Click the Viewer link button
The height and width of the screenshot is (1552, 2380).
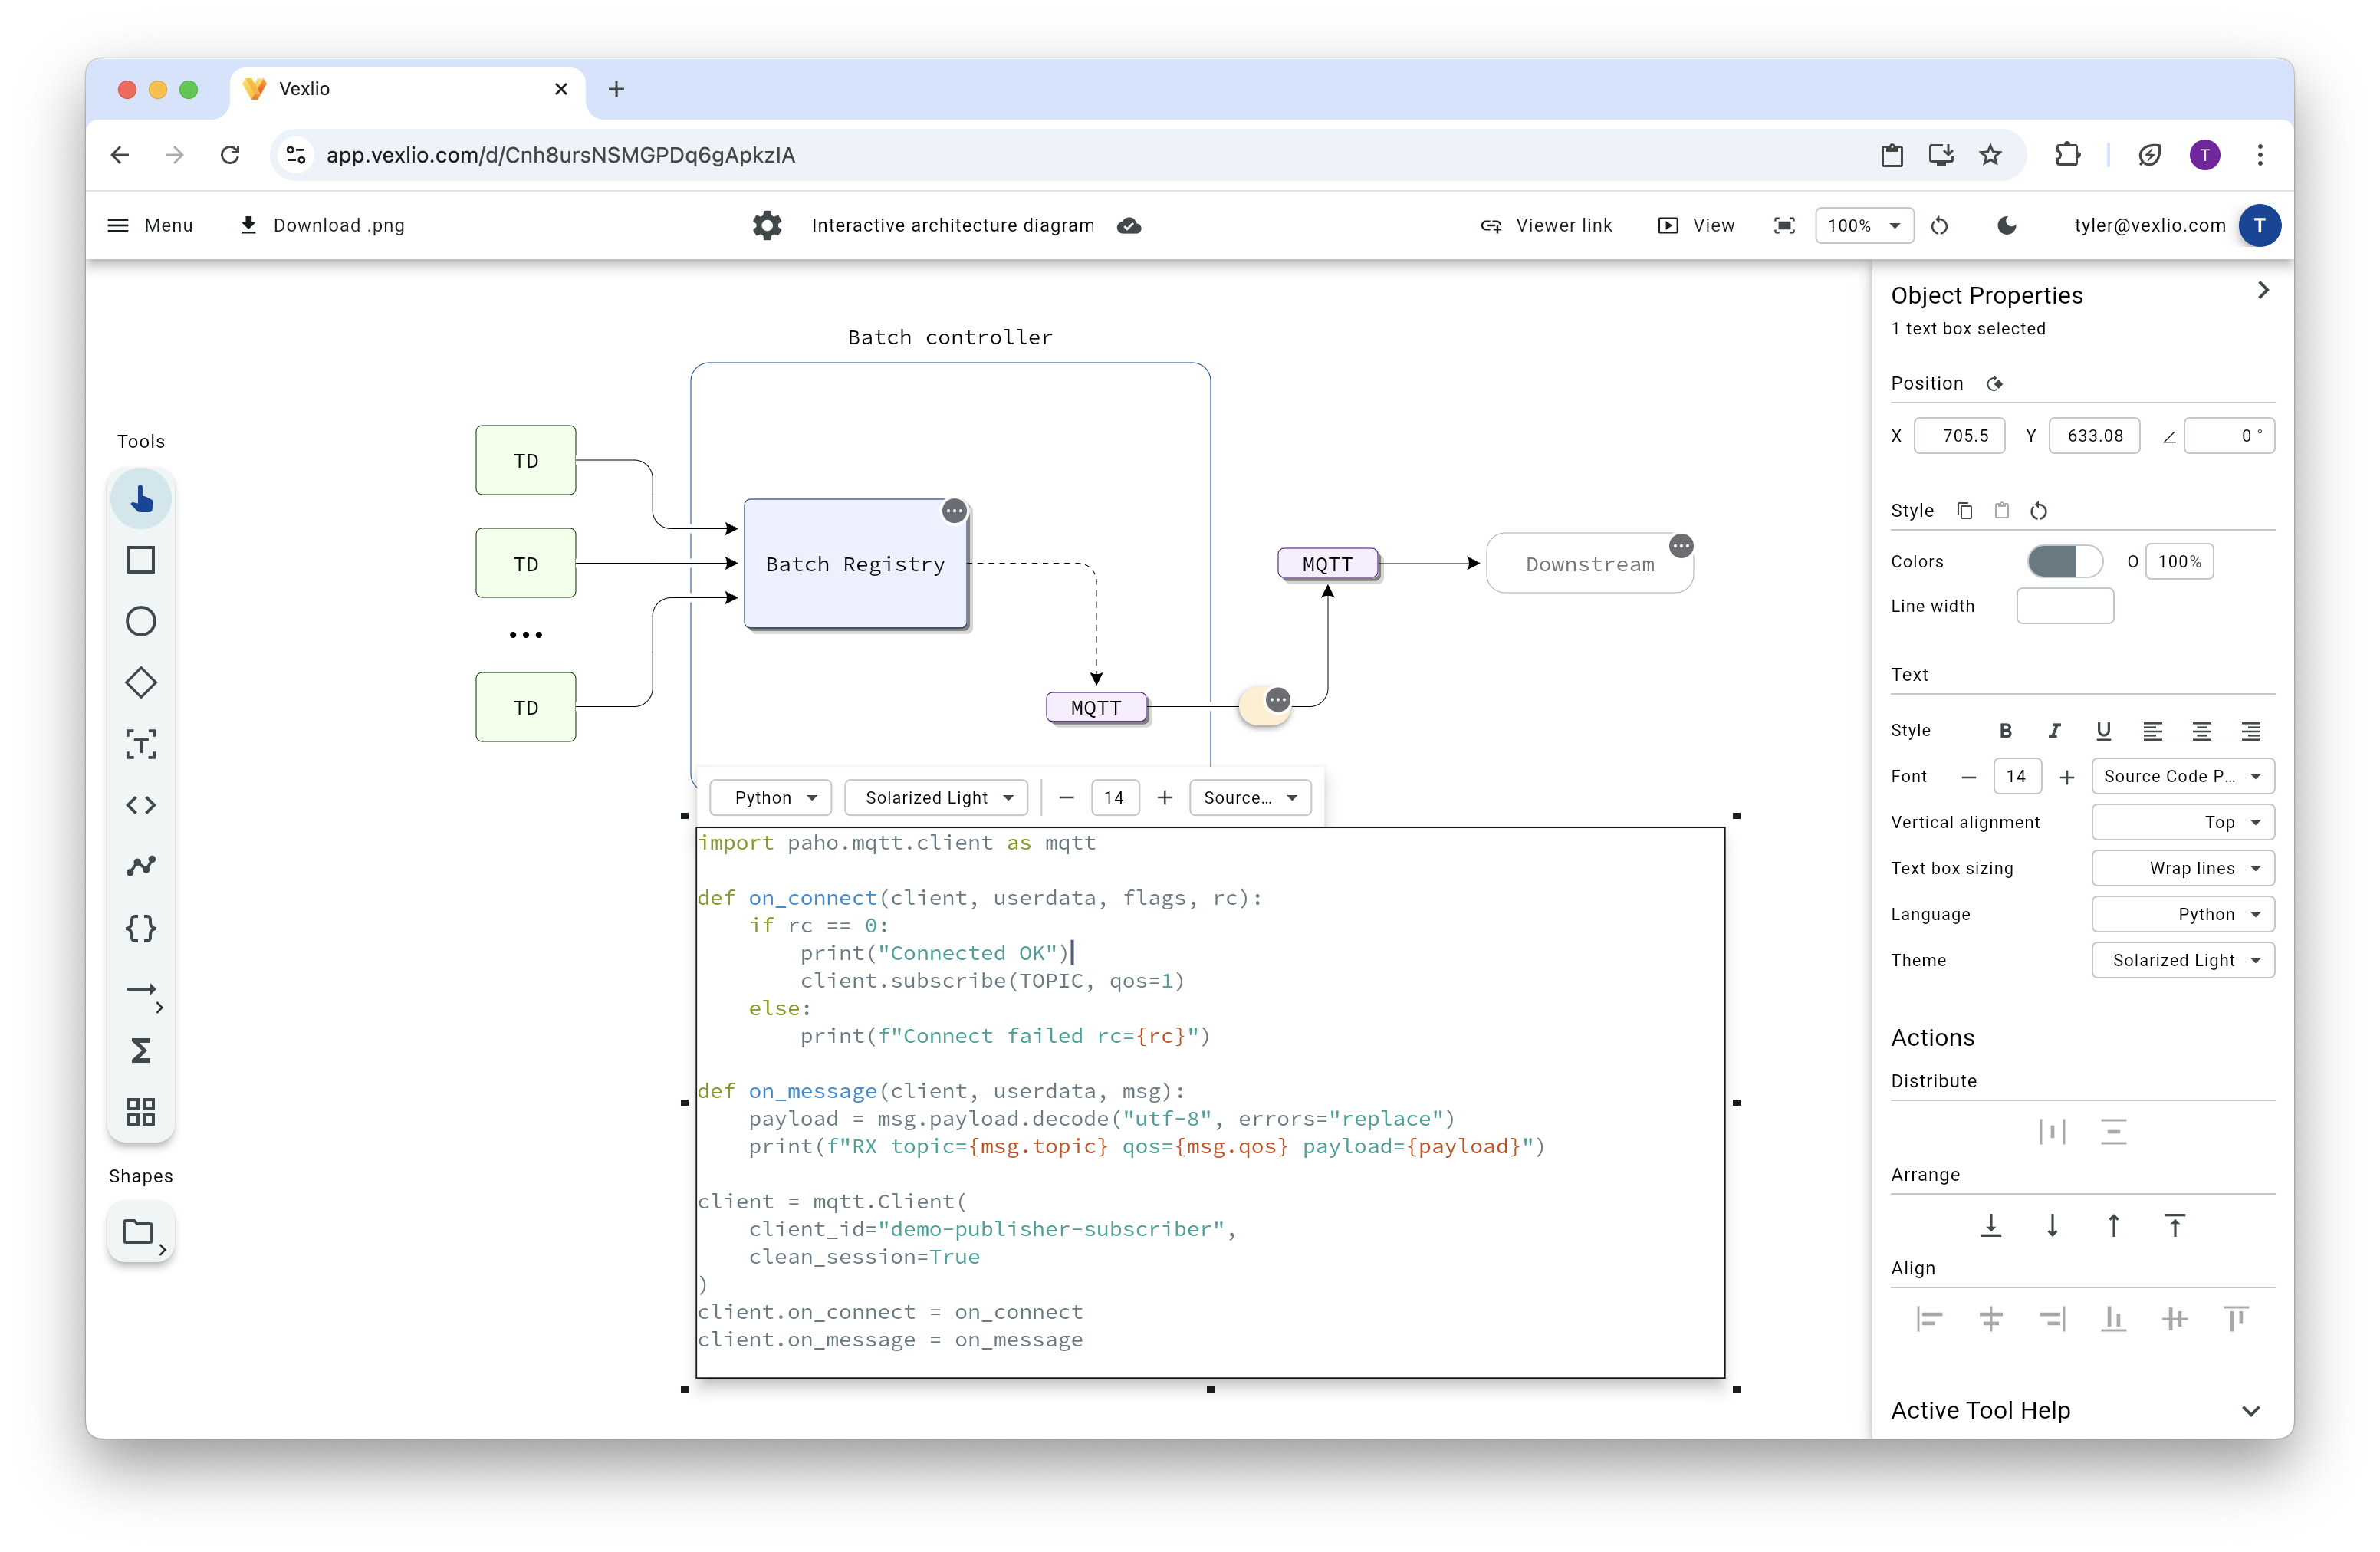point(1546,225)
